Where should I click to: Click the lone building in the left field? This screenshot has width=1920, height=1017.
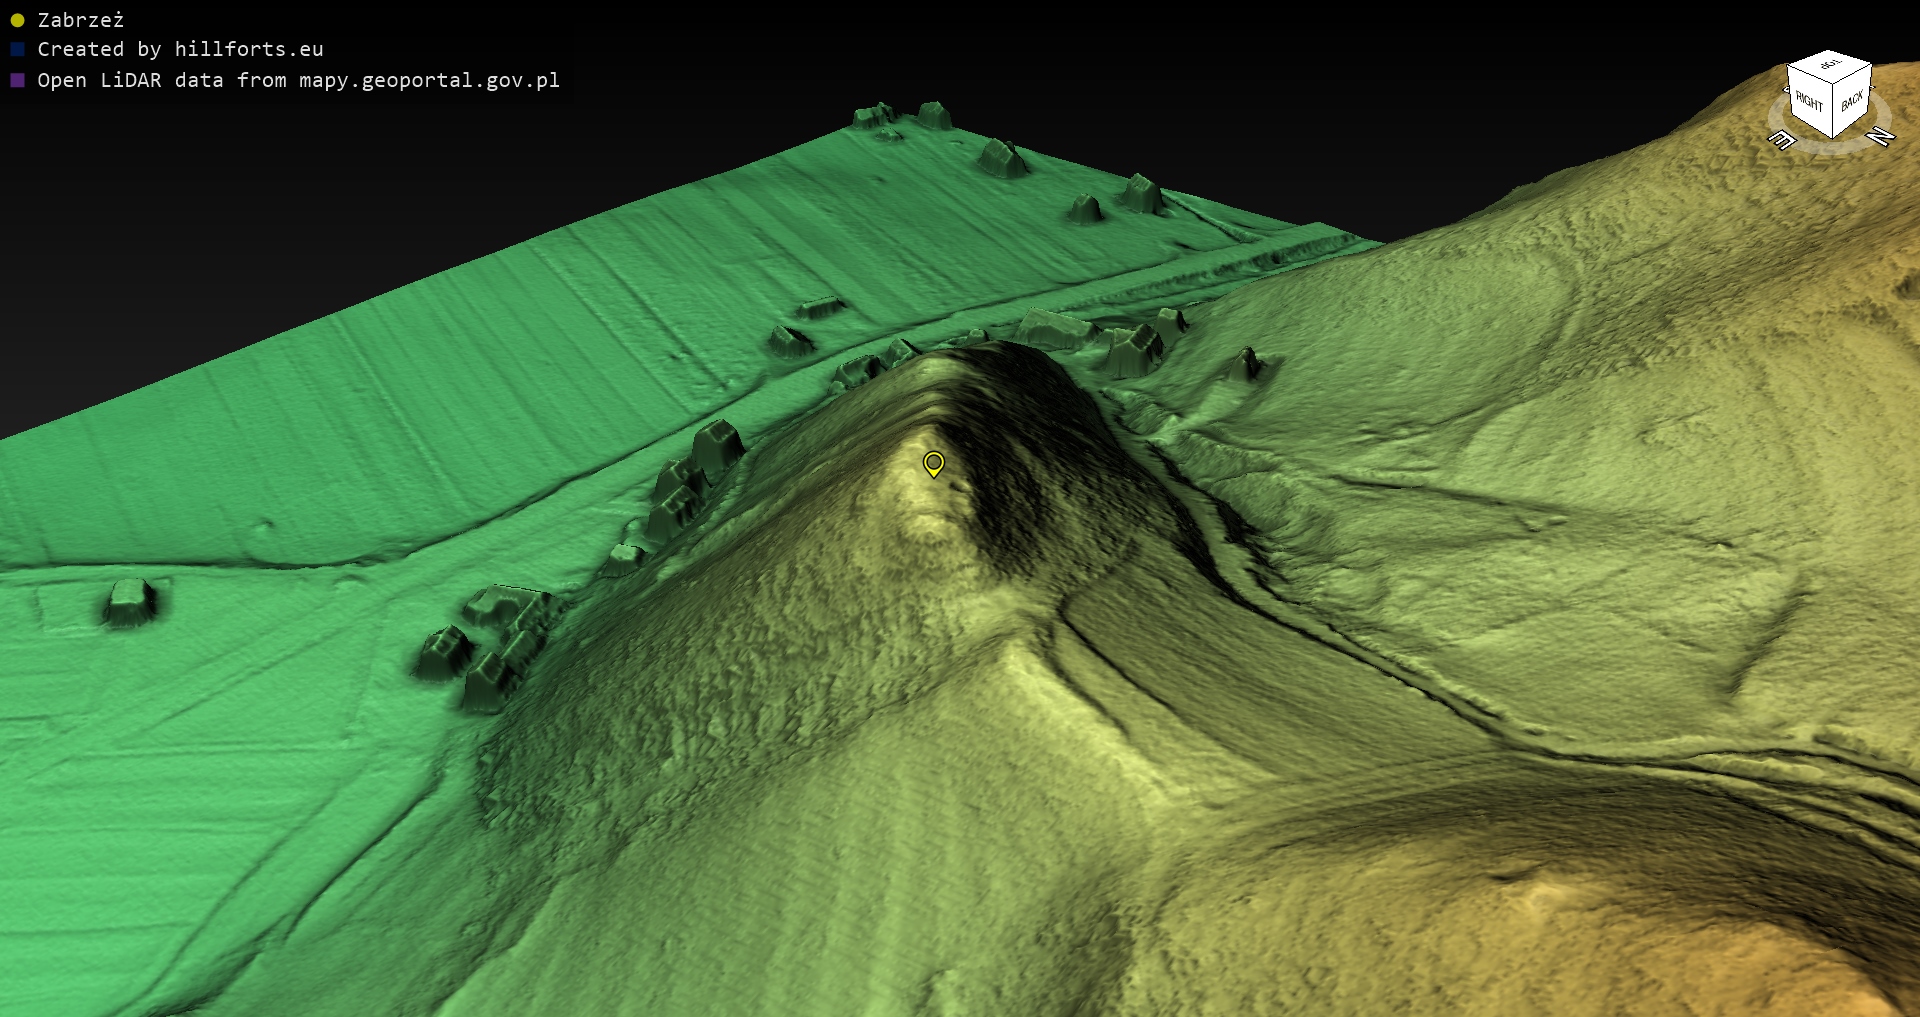tap(130, 602)
